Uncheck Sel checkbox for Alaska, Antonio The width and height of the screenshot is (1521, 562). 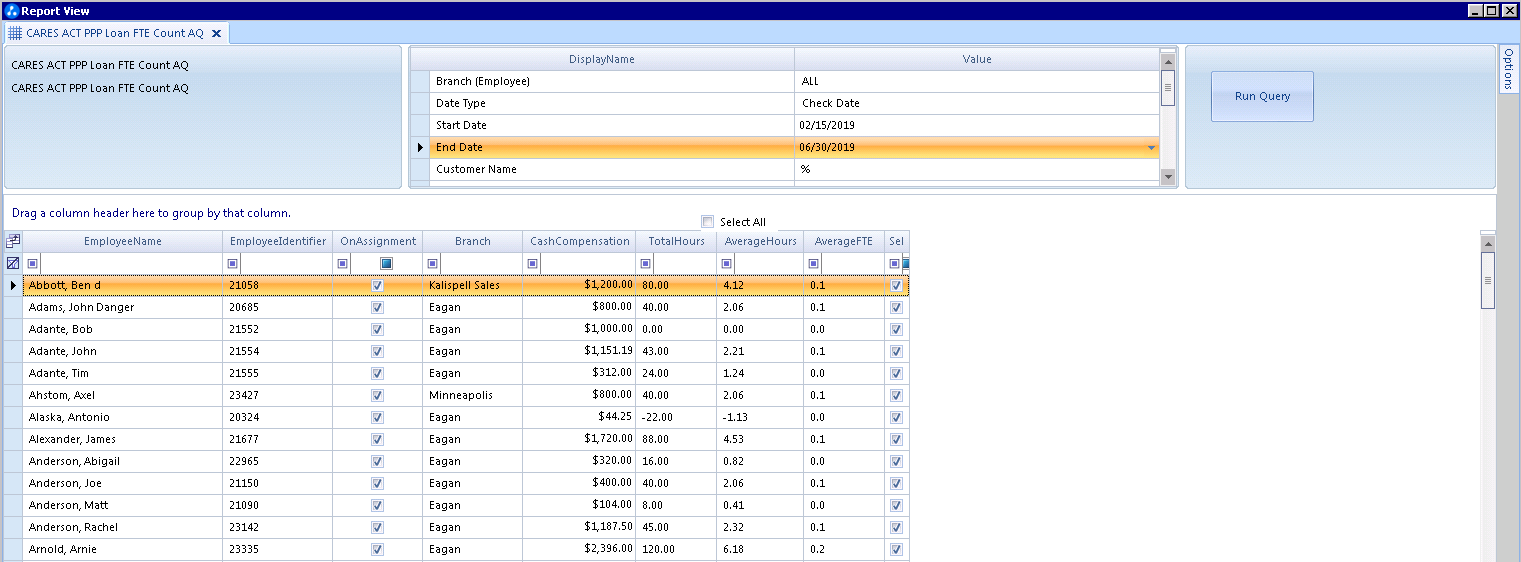[x=896, y=417]
